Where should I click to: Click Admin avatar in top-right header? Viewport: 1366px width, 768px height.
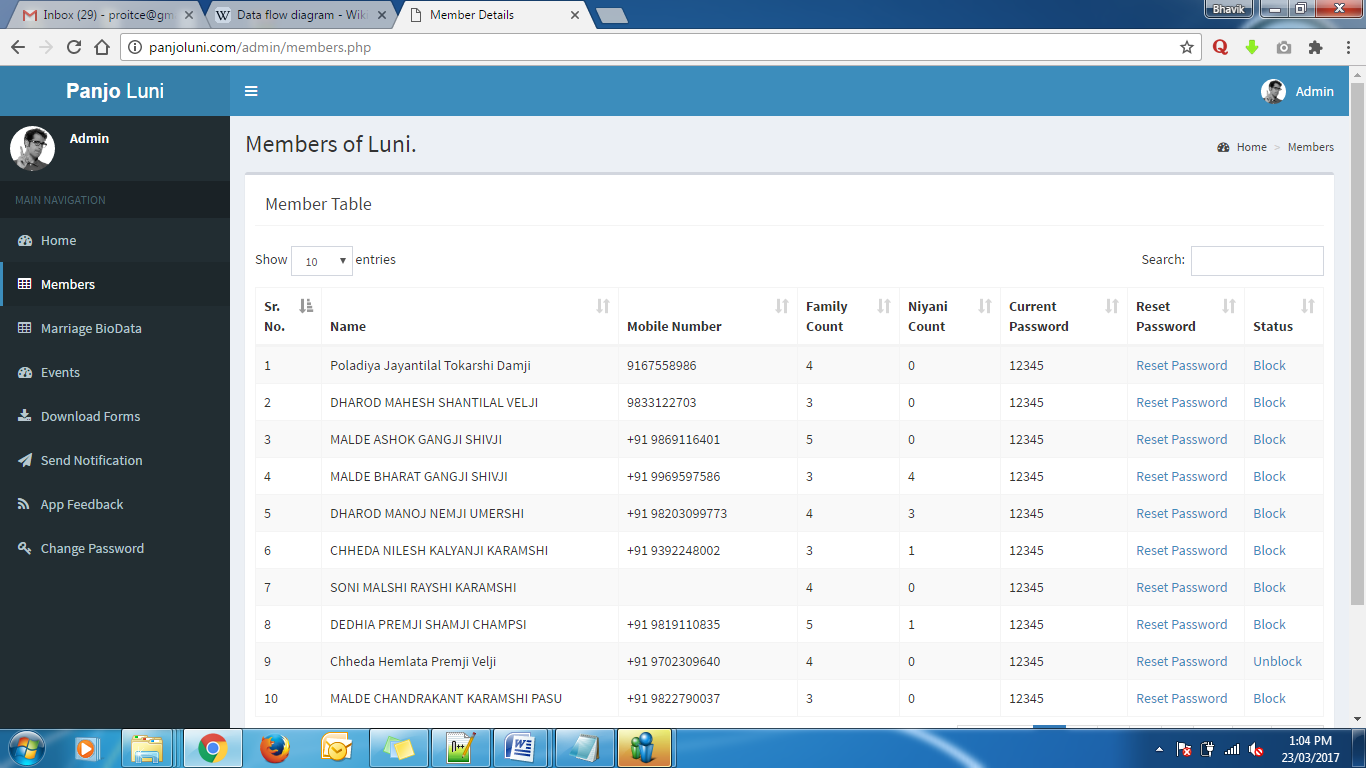1273,91
